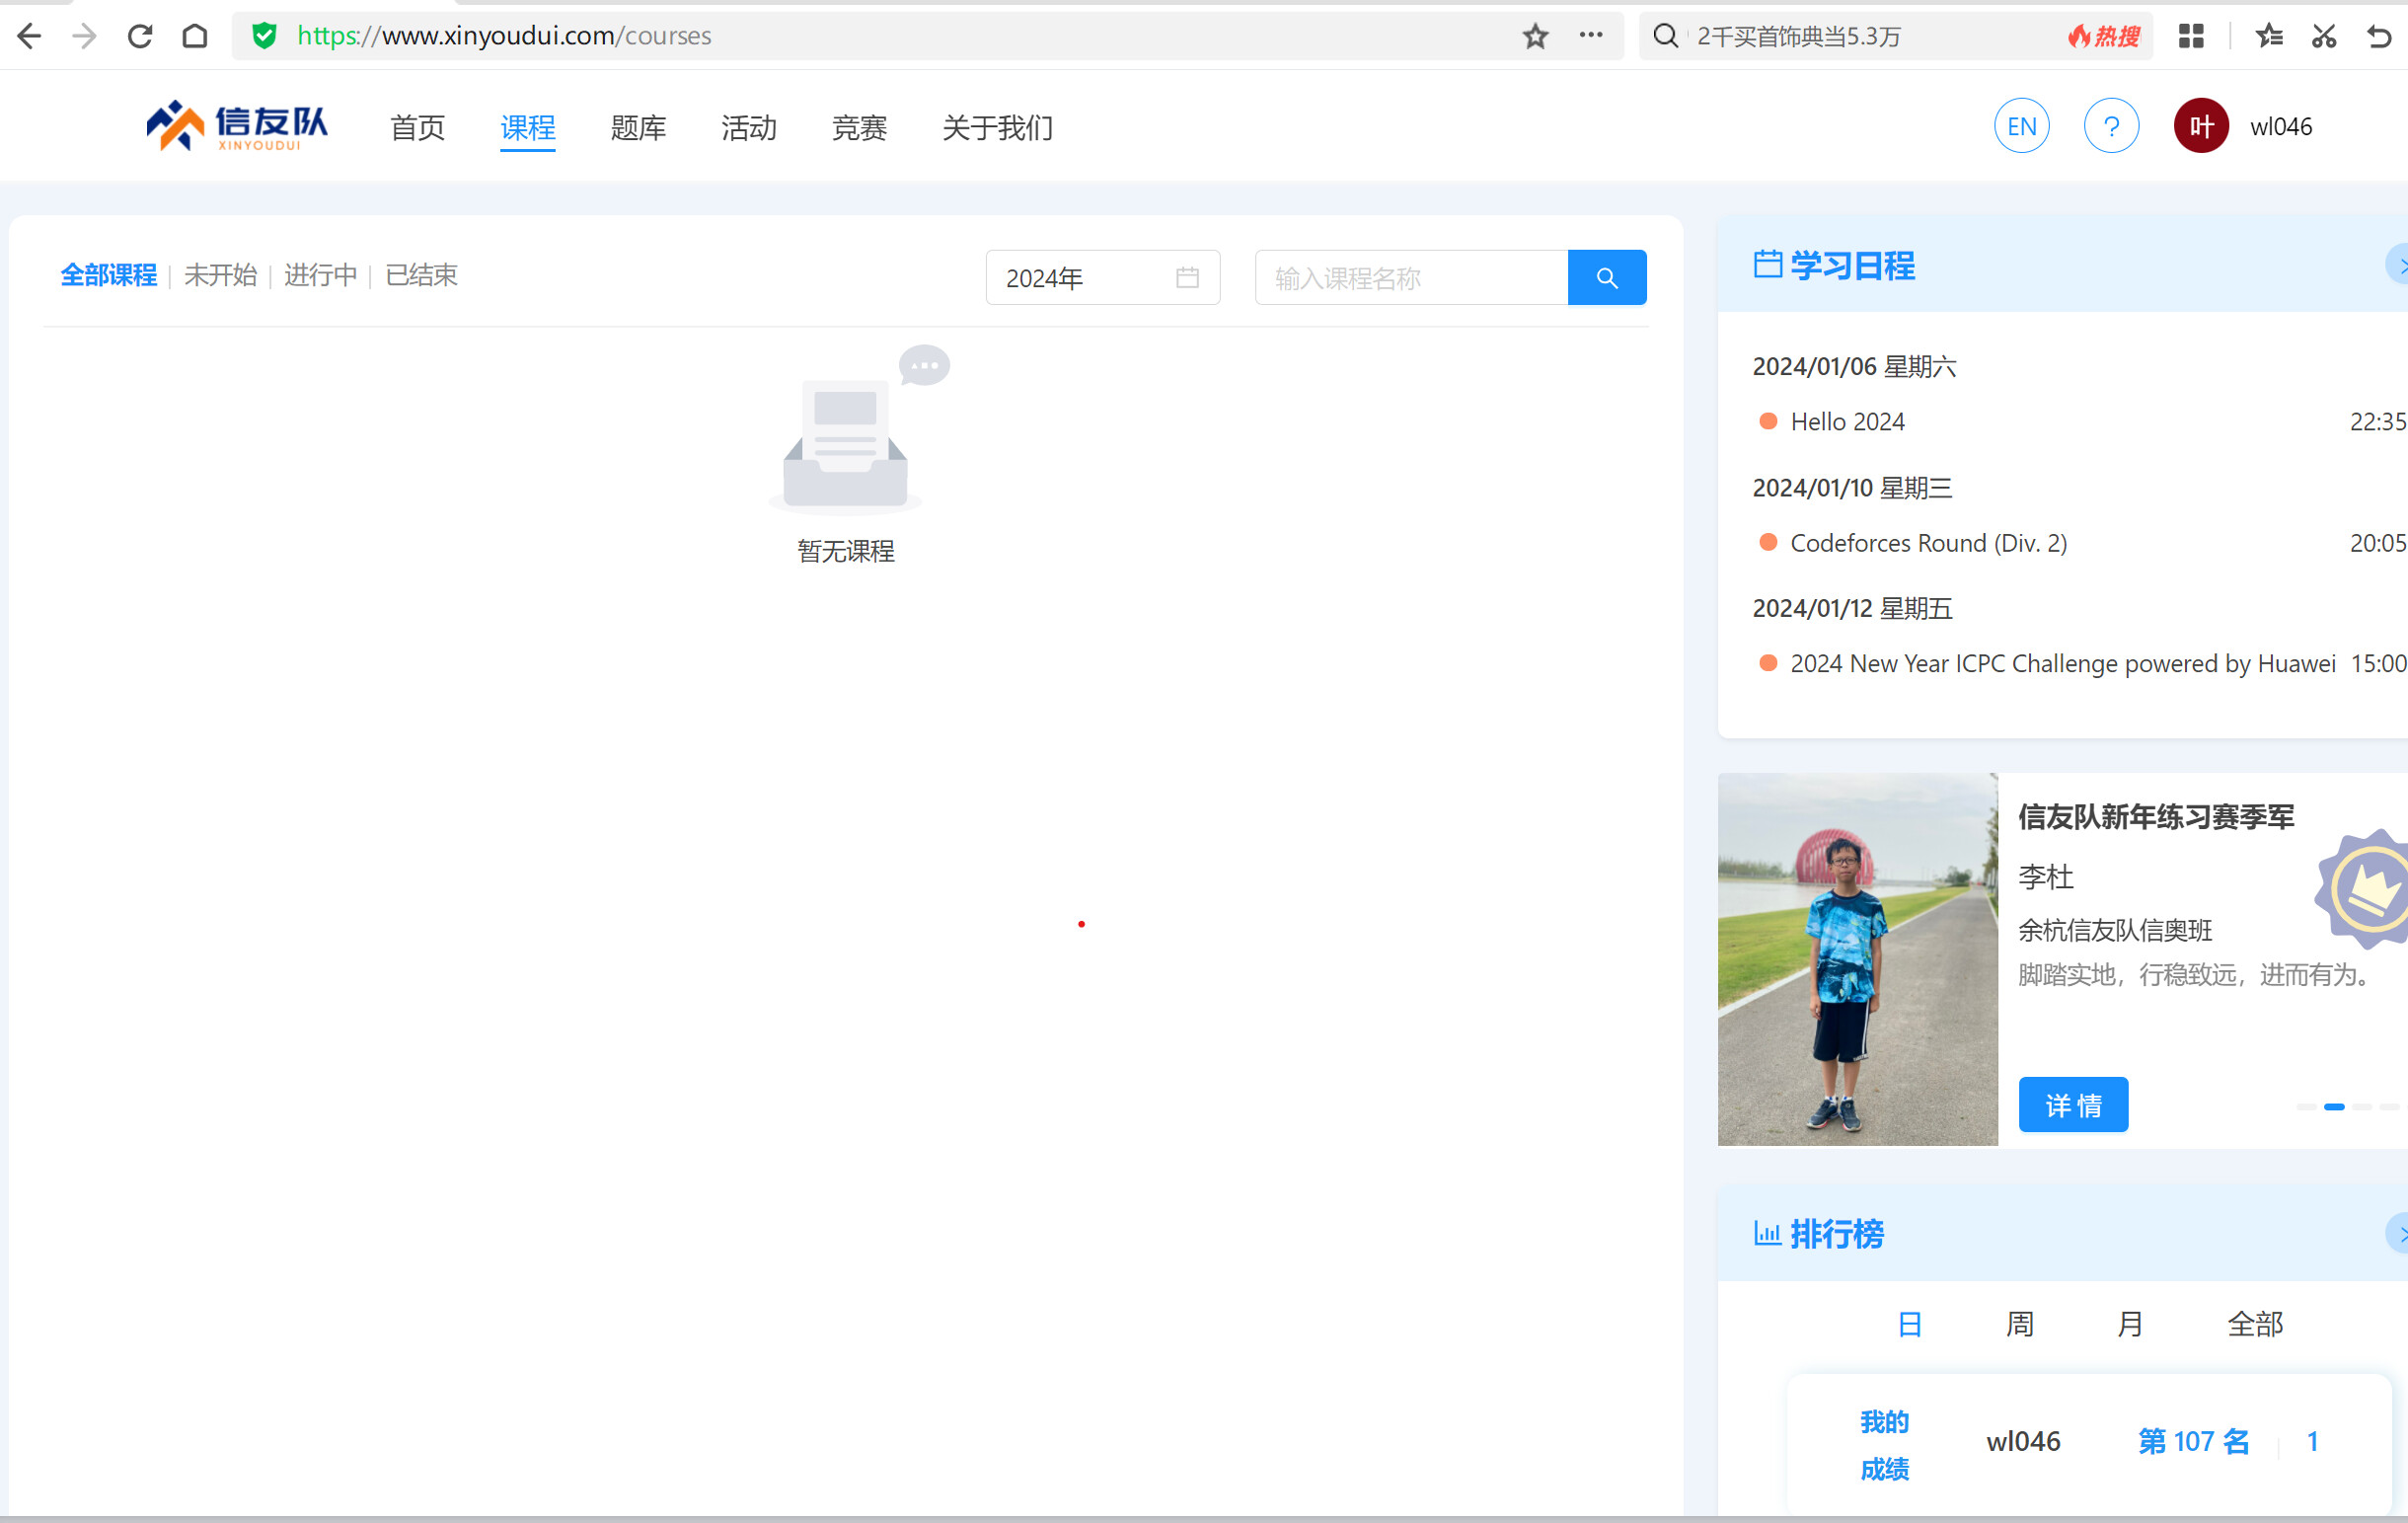Open help via the question mark icon
Screen dimensions: 2408x1523
point(2111,126)
